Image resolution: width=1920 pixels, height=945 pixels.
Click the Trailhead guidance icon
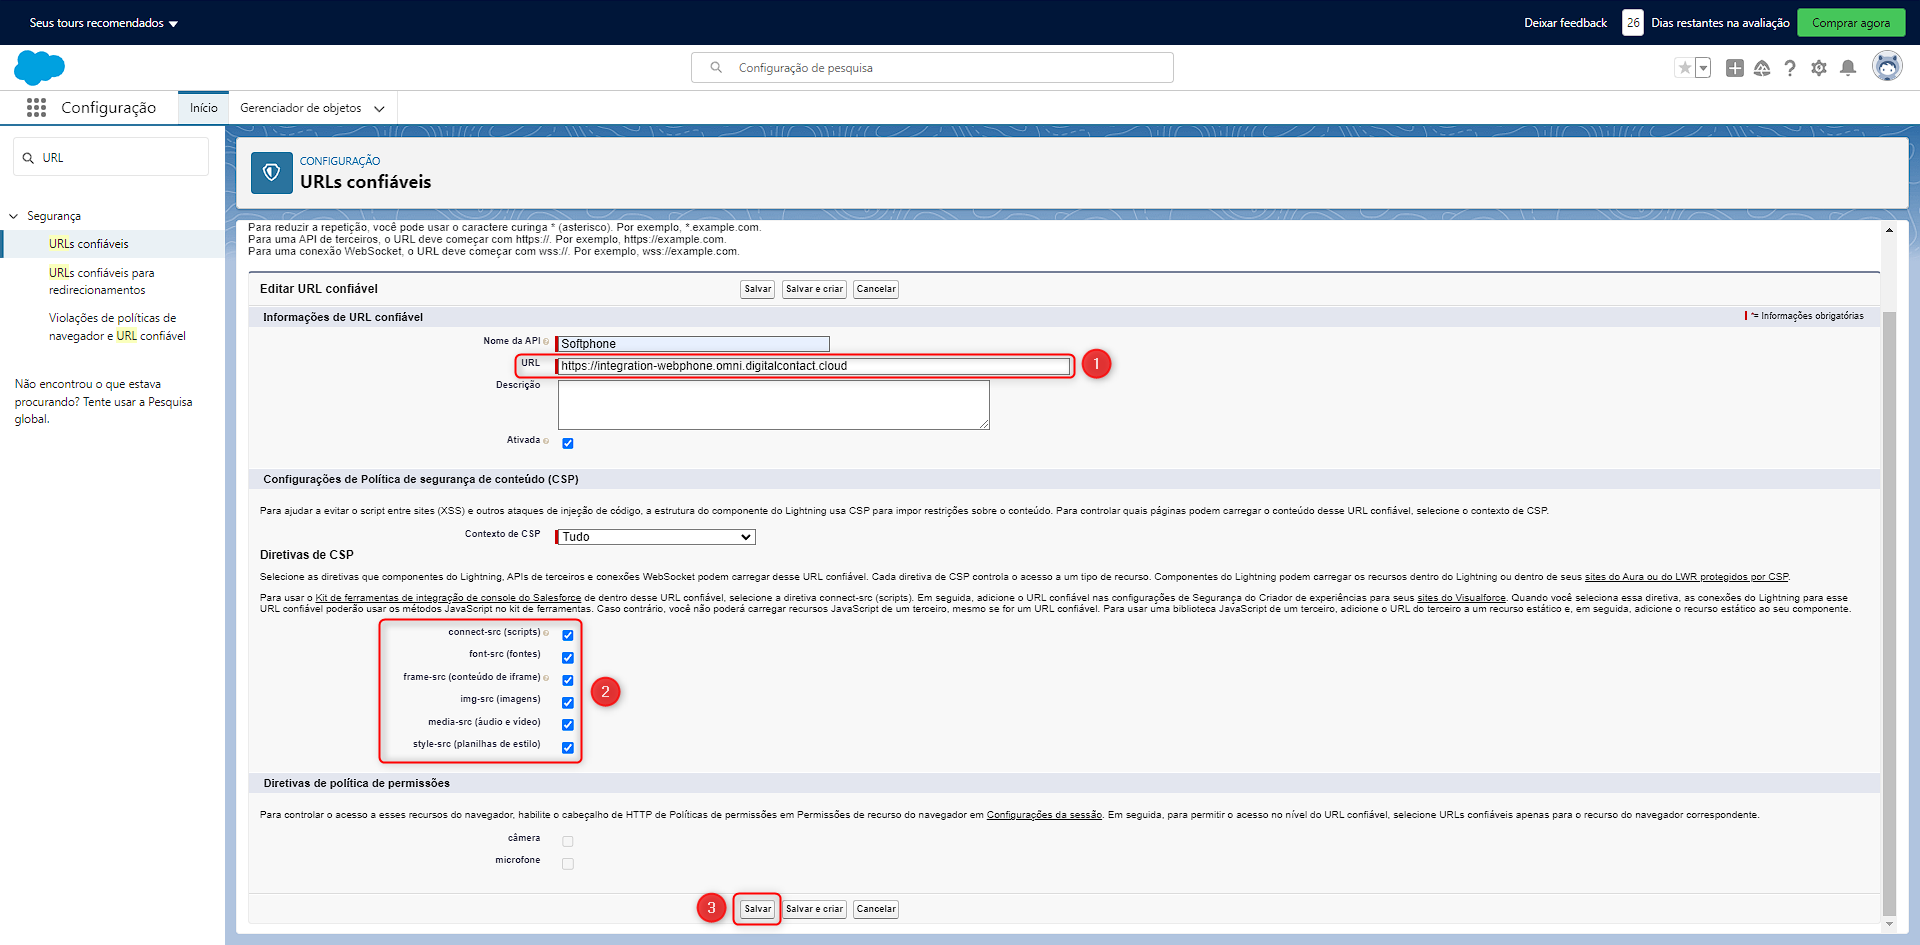point(1762,68)
